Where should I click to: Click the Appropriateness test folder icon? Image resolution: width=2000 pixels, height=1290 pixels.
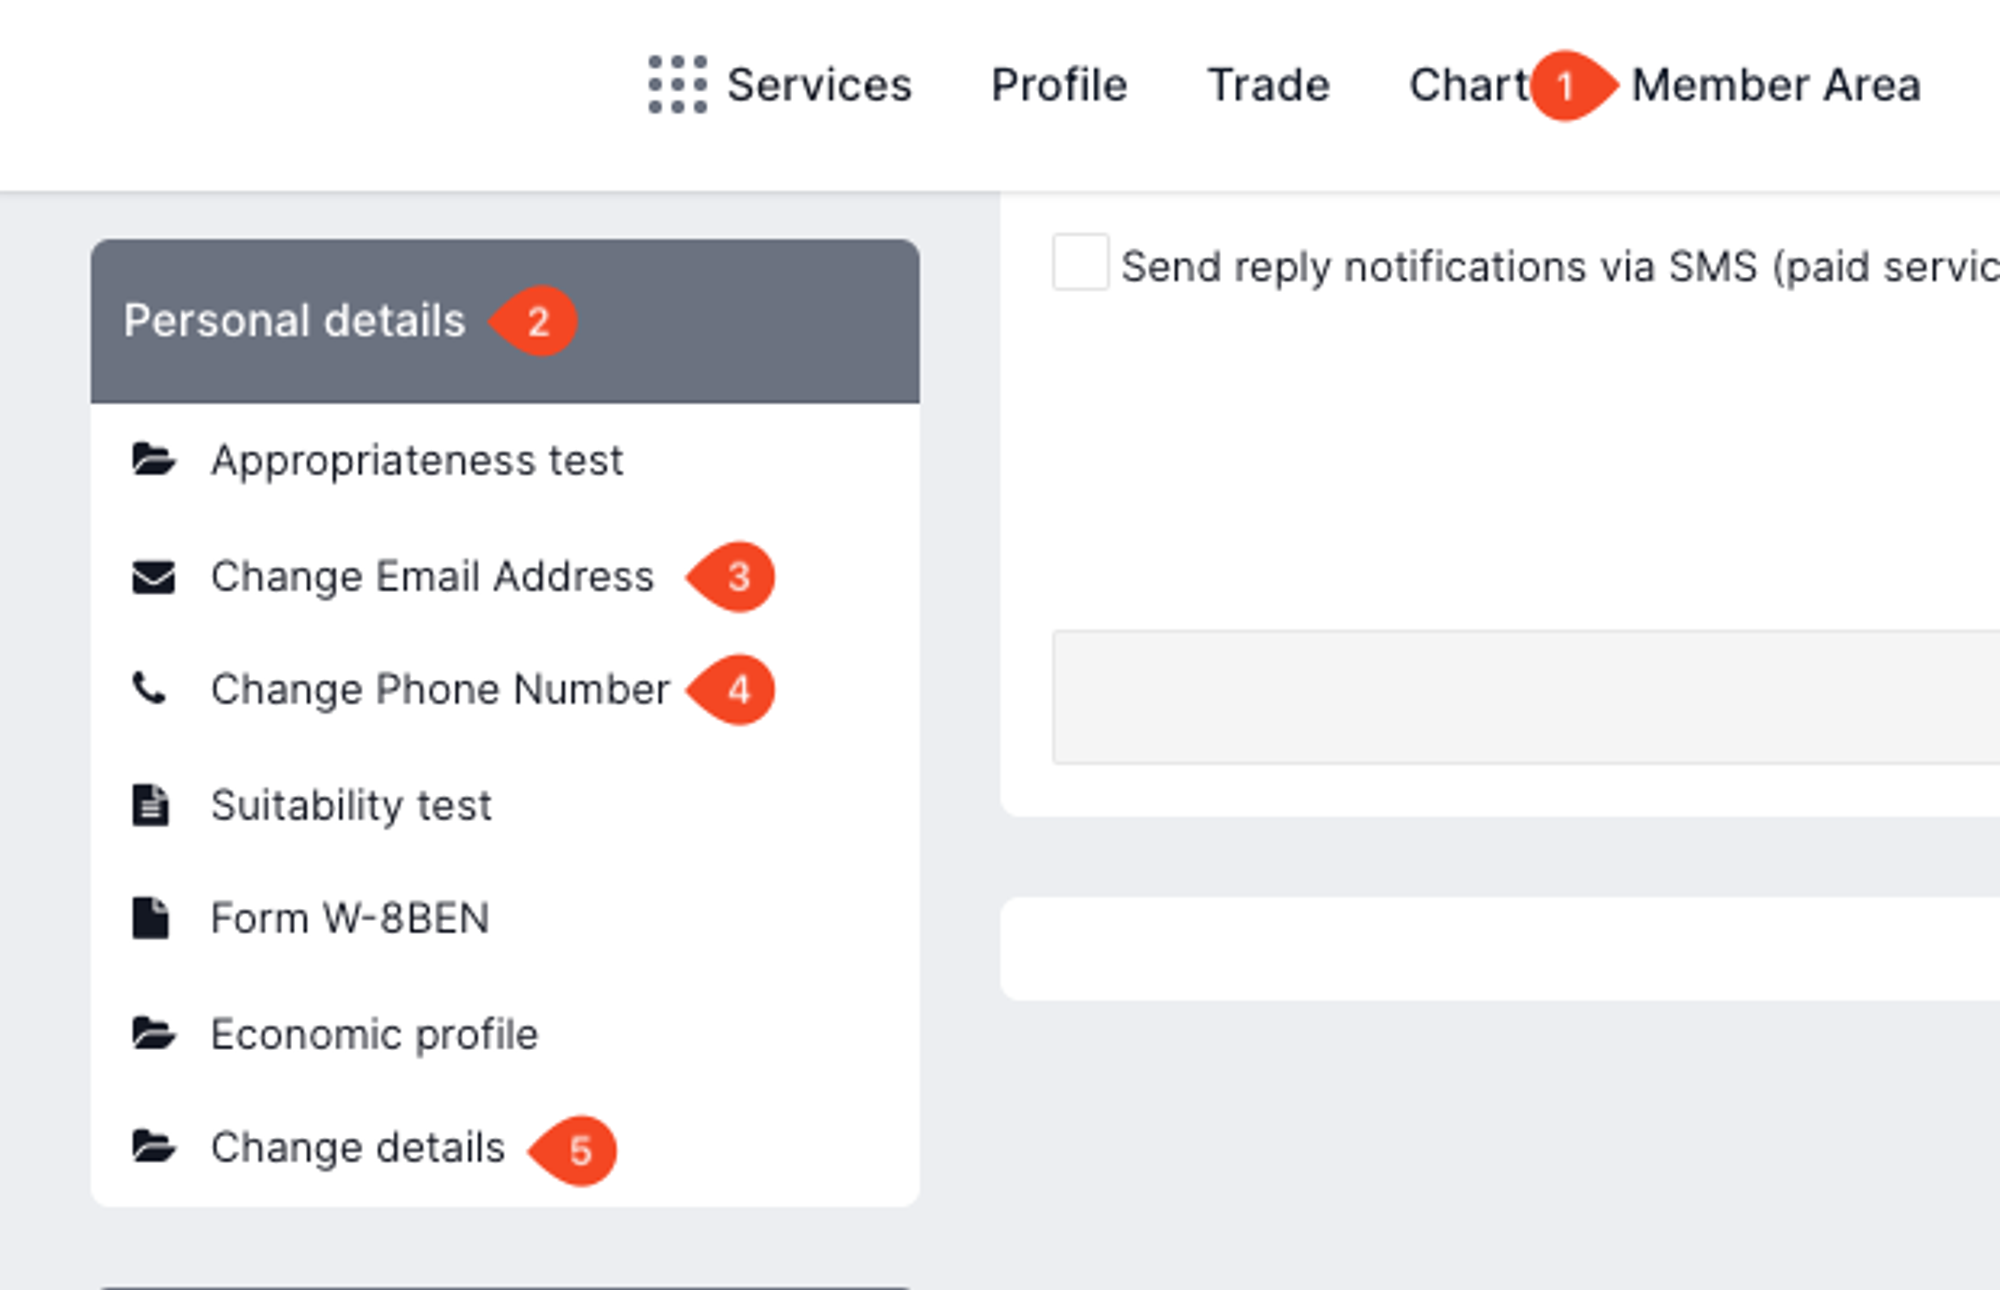click(x=153, y=460)
